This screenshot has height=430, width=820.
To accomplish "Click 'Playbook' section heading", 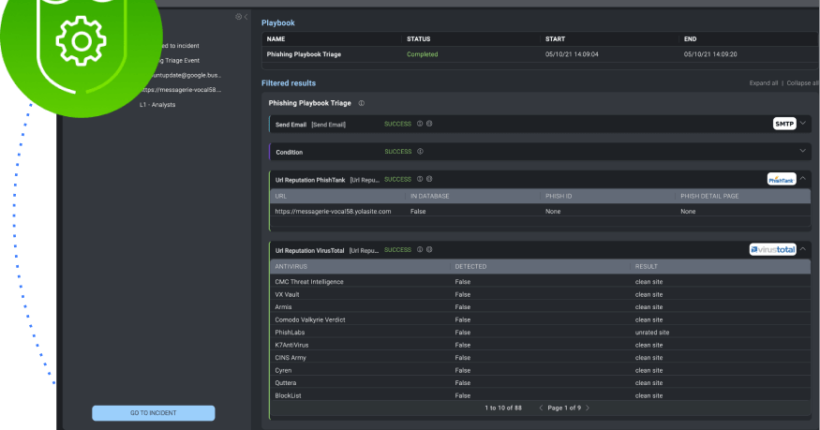I will click(278, 23).
